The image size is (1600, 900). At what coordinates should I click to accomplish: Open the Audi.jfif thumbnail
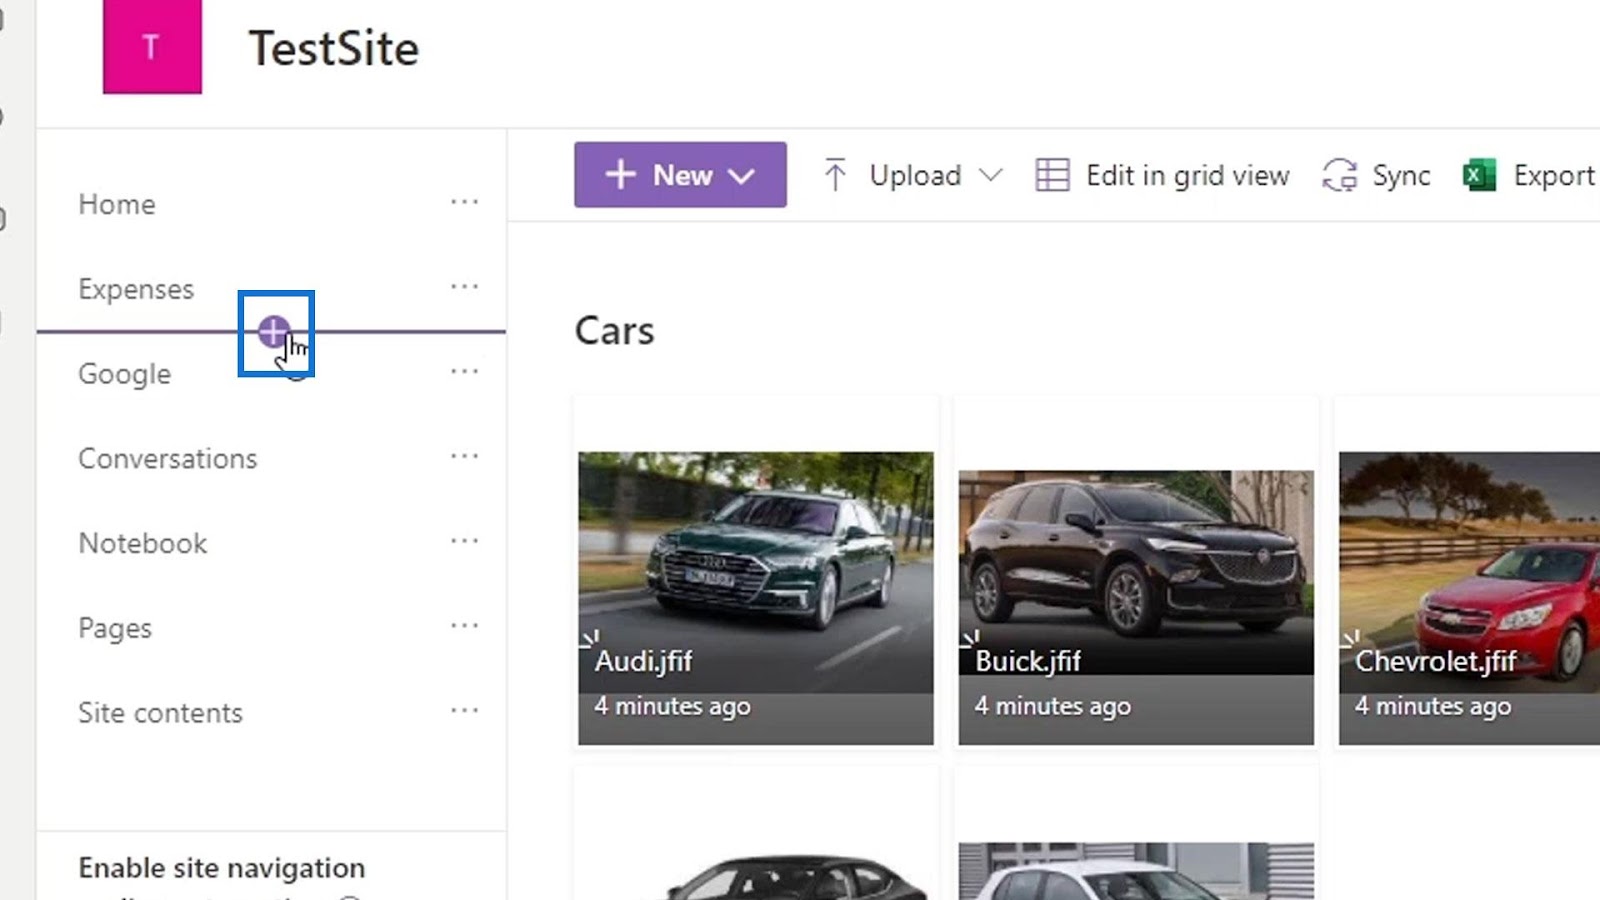click(756, 598)
